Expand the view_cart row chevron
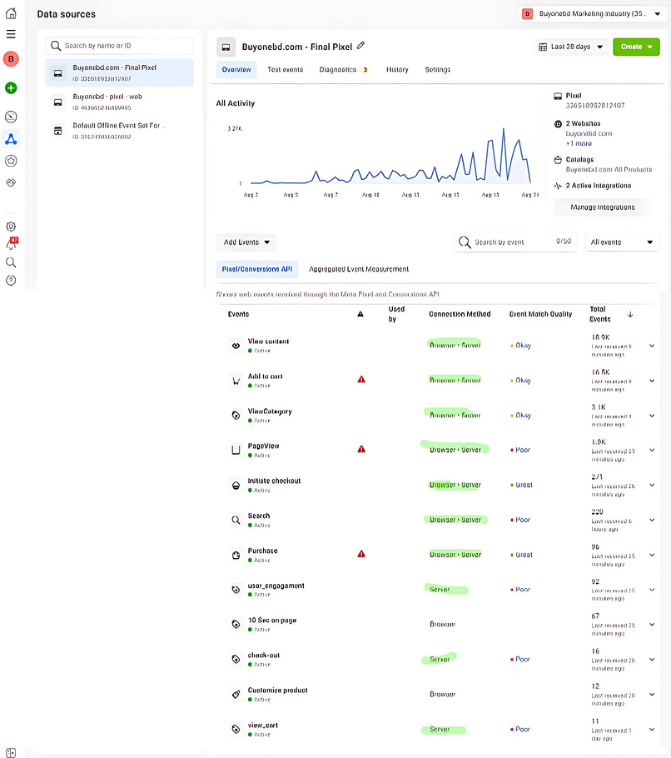 652,729
